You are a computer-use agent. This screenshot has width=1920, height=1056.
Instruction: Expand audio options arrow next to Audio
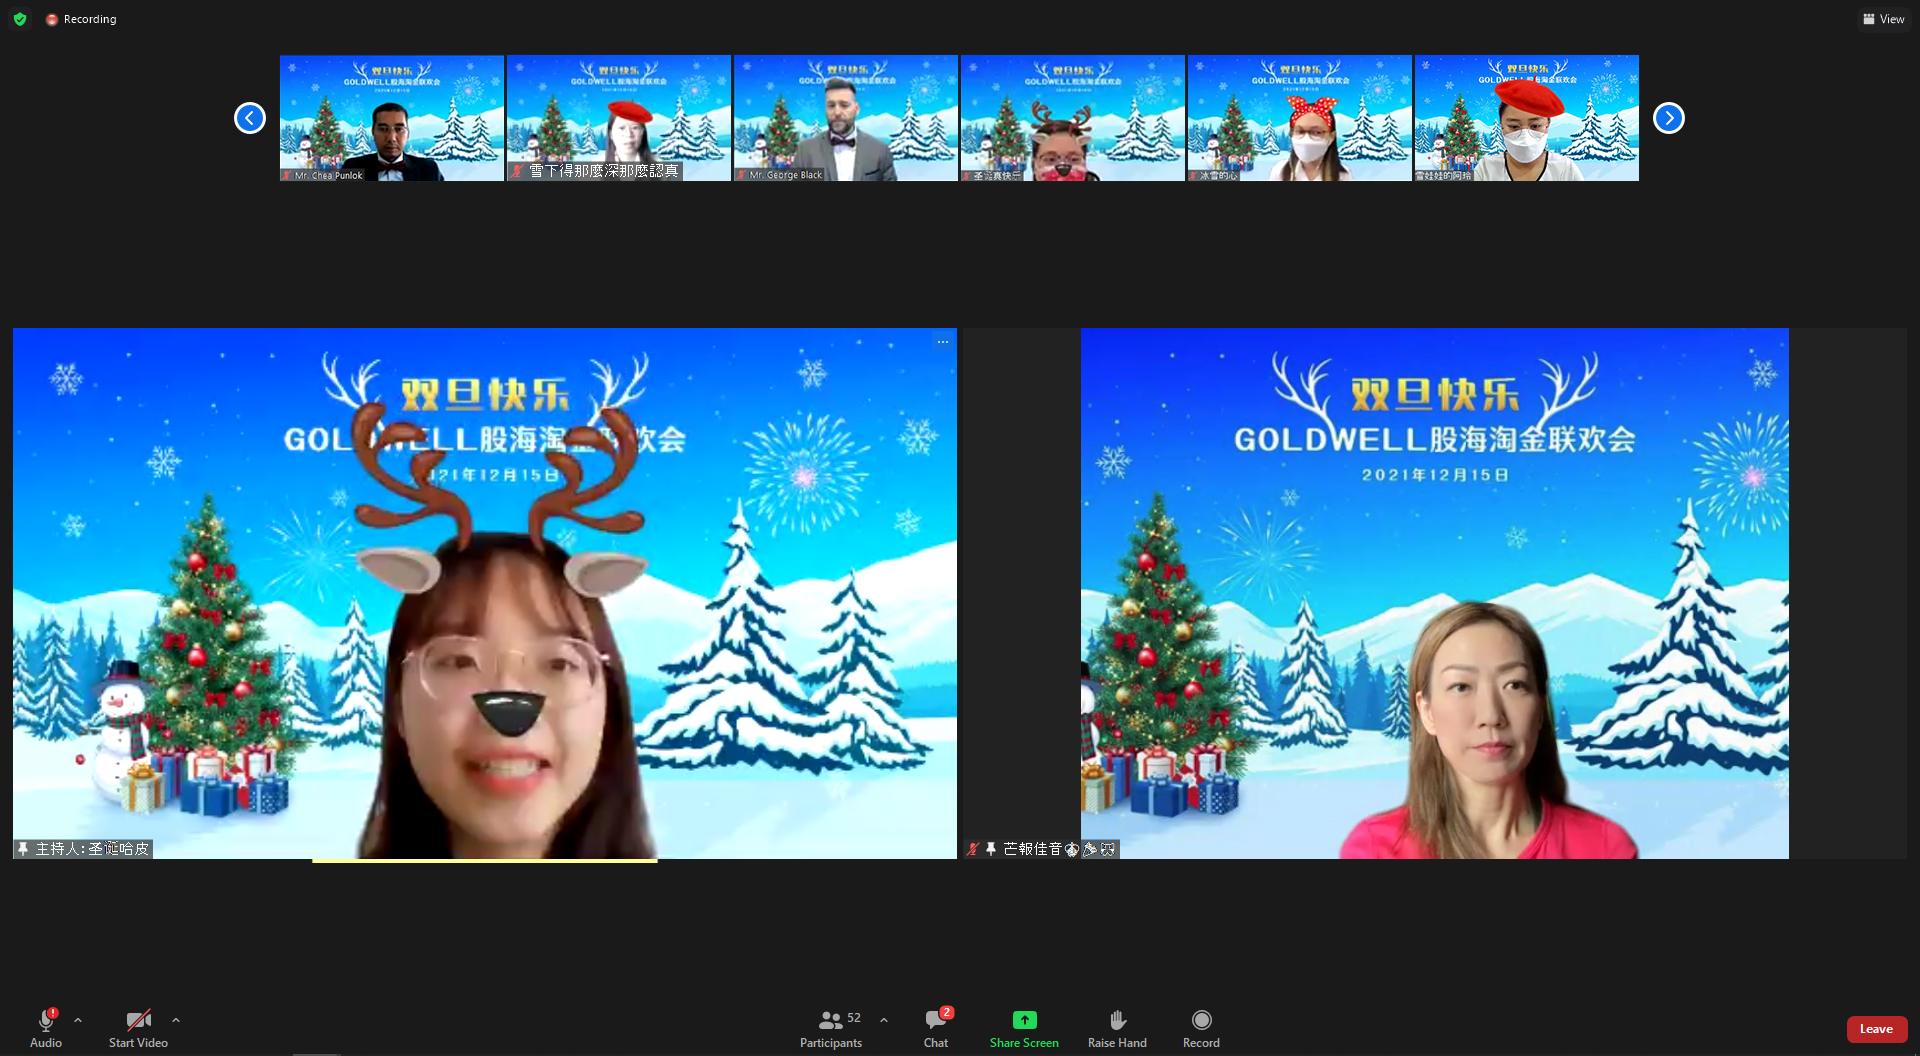[x=78, y=1020]
